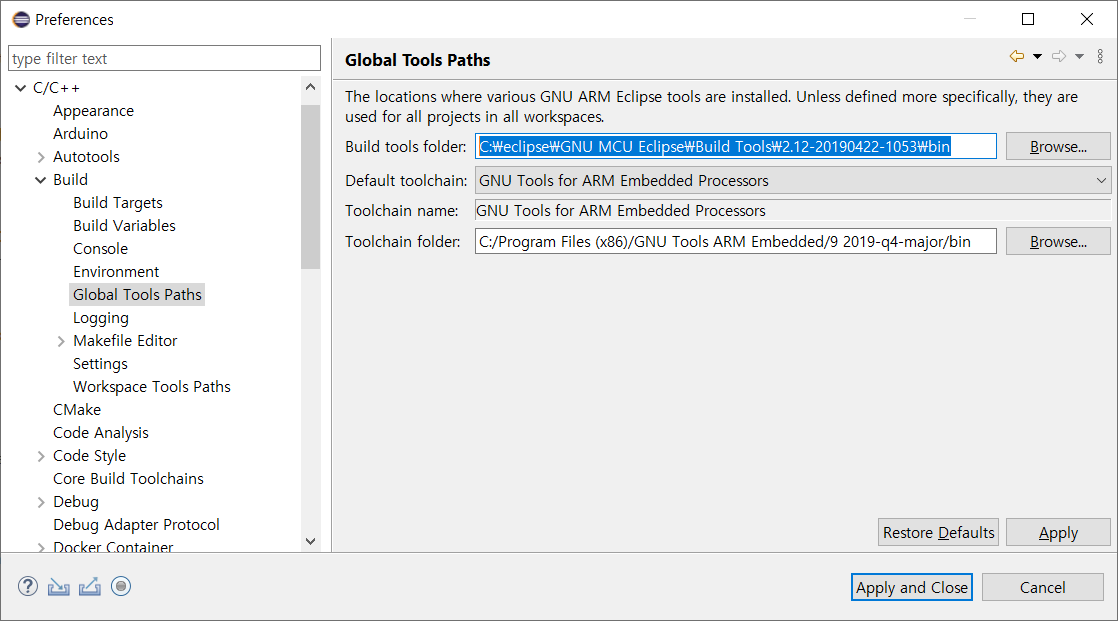Click scroll up arrow of tree

(310, 87)
